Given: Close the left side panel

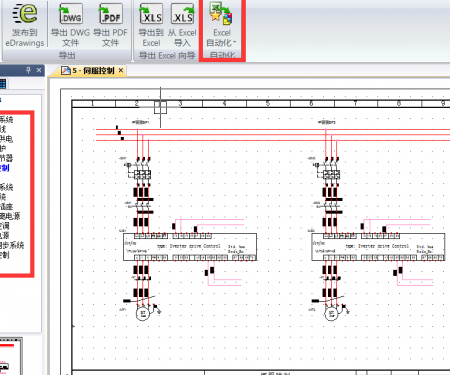Looking at the screenshot, I should 39,70.
